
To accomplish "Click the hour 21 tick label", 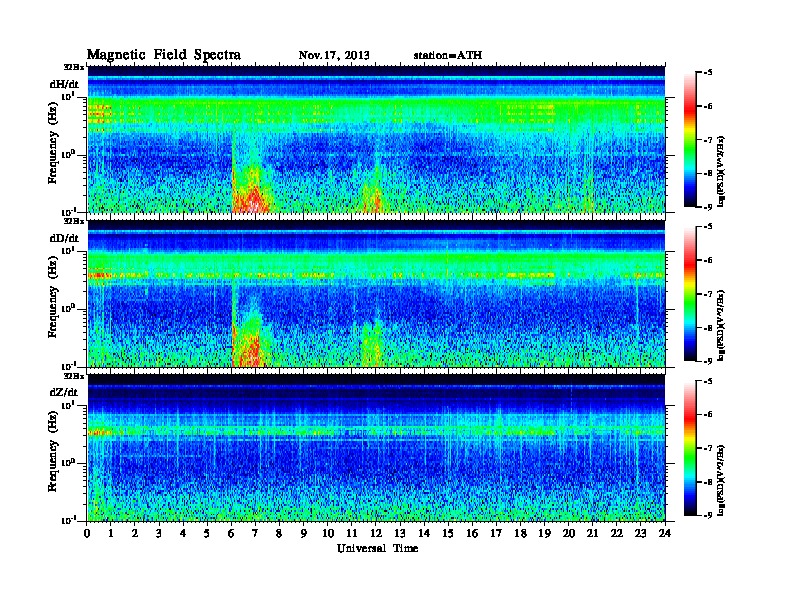I will [x=592, y=533].
